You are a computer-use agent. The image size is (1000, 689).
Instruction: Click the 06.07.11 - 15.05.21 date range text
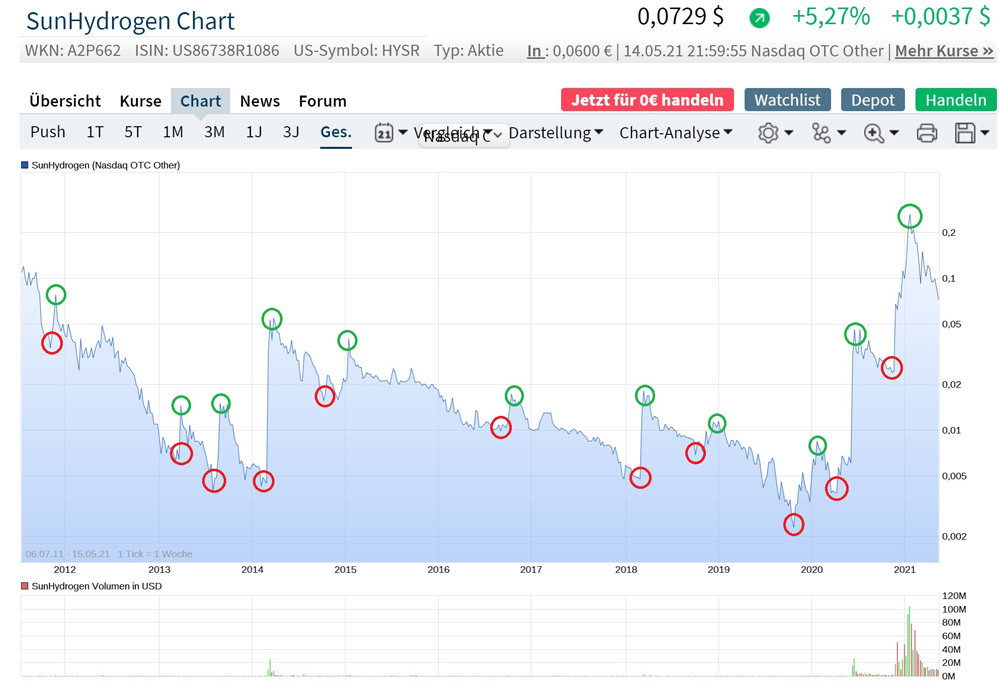pos(68,554)
